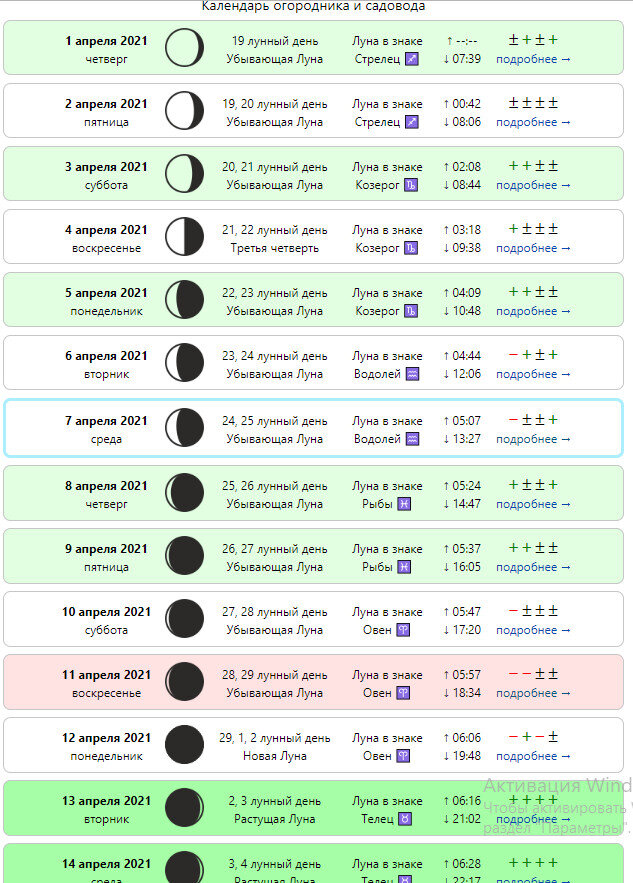This screenshot has width=633, height=883.
Task: Click the moonset time '18:34'
Action: (x=467, y=693)
